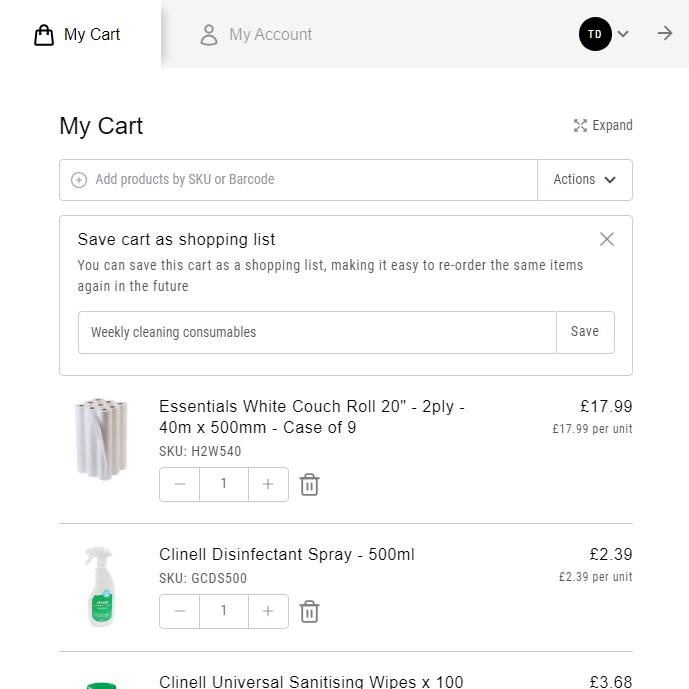The height and width of the screenshot is (689, 689).
Task: Increase quantity of Clinell Disinfectant Spray
Action: tap(268, 612)
